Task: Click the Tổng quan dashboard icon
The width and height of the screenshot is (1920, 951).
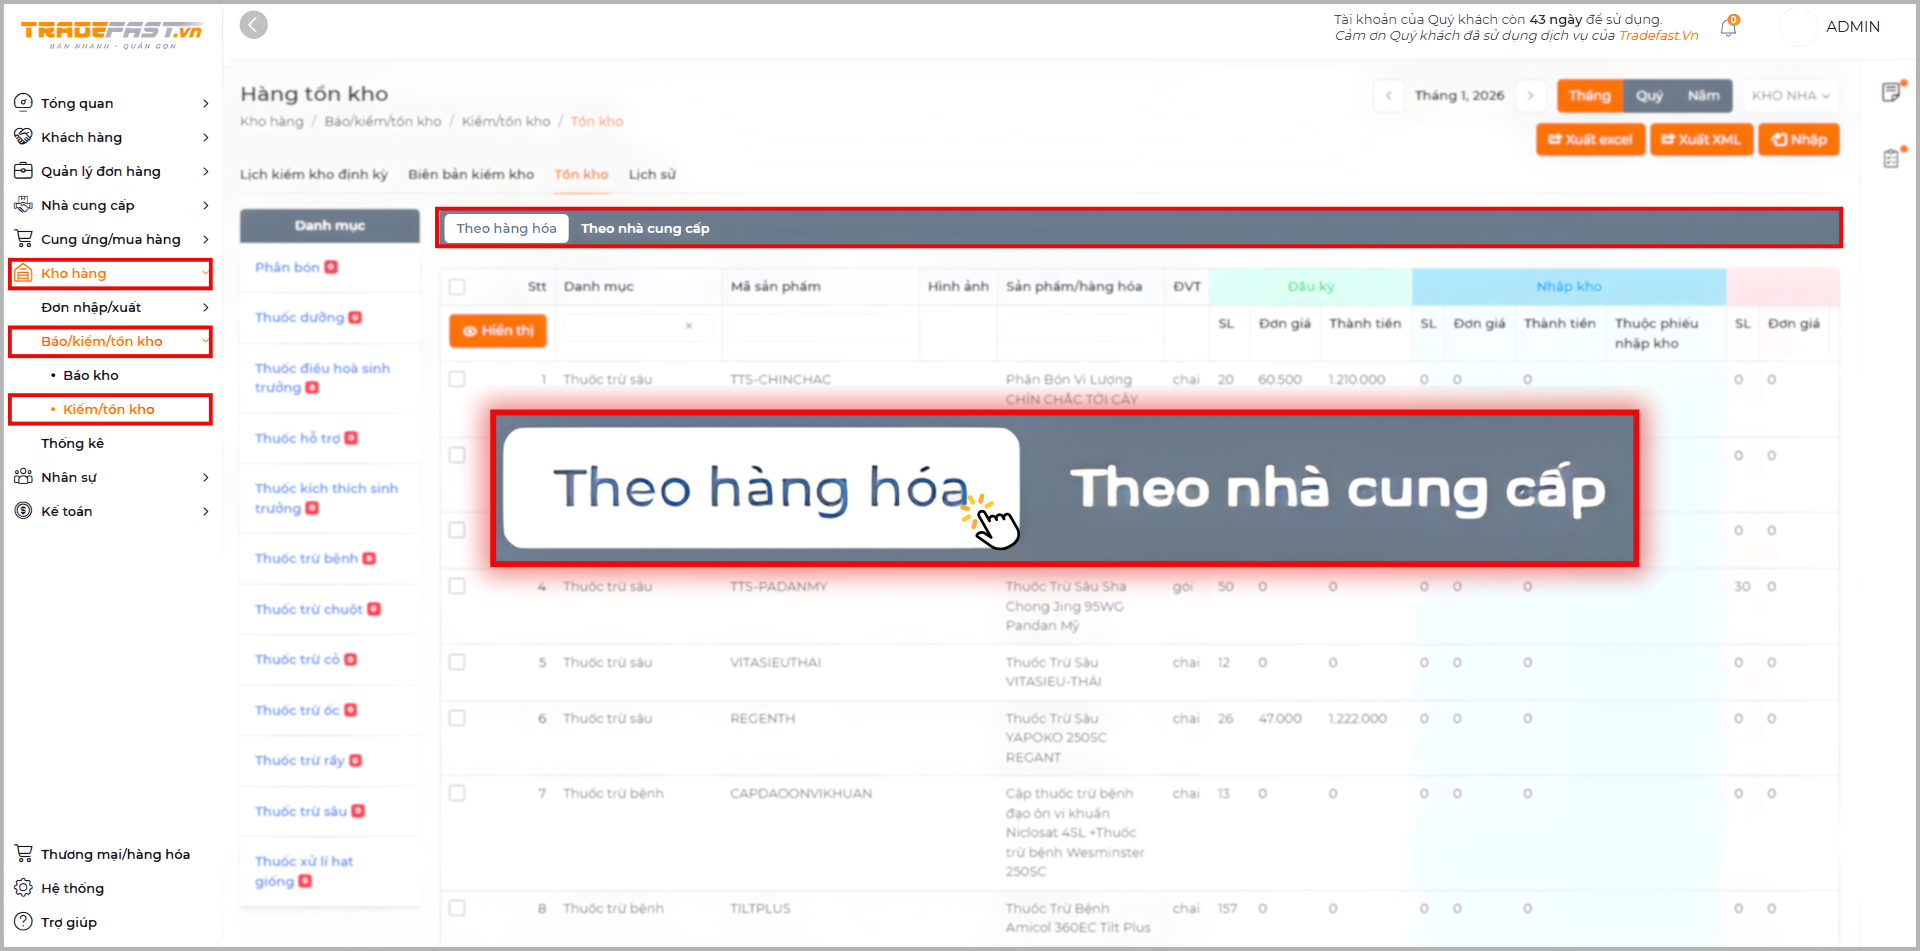Action: [23, 103]
